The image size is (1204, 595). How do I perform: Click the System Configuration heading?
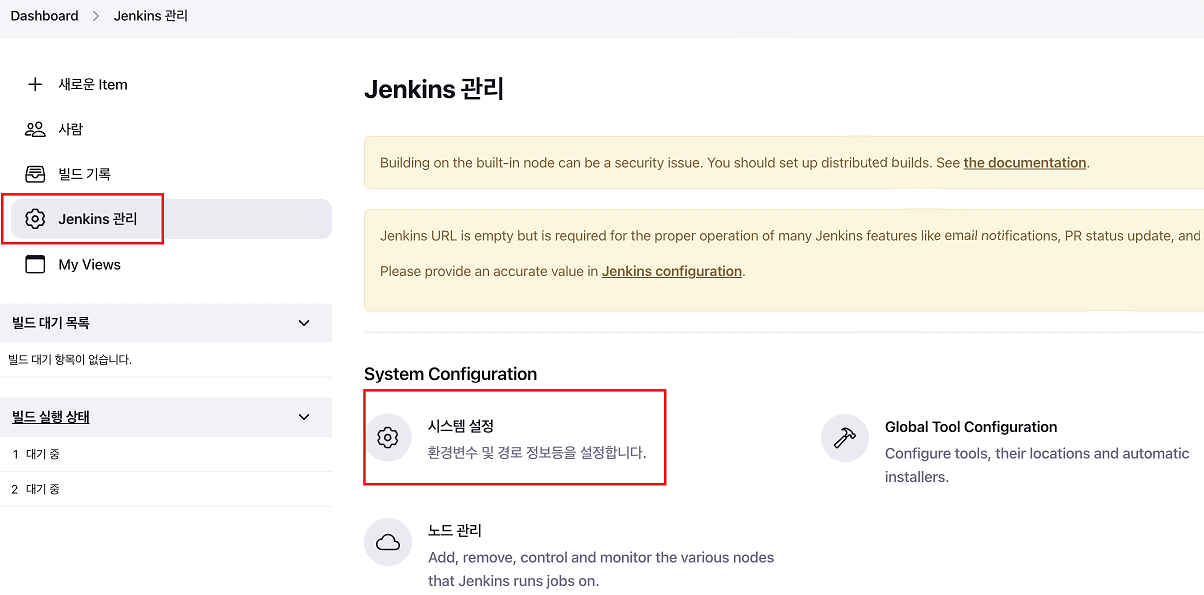coord(450,374)
